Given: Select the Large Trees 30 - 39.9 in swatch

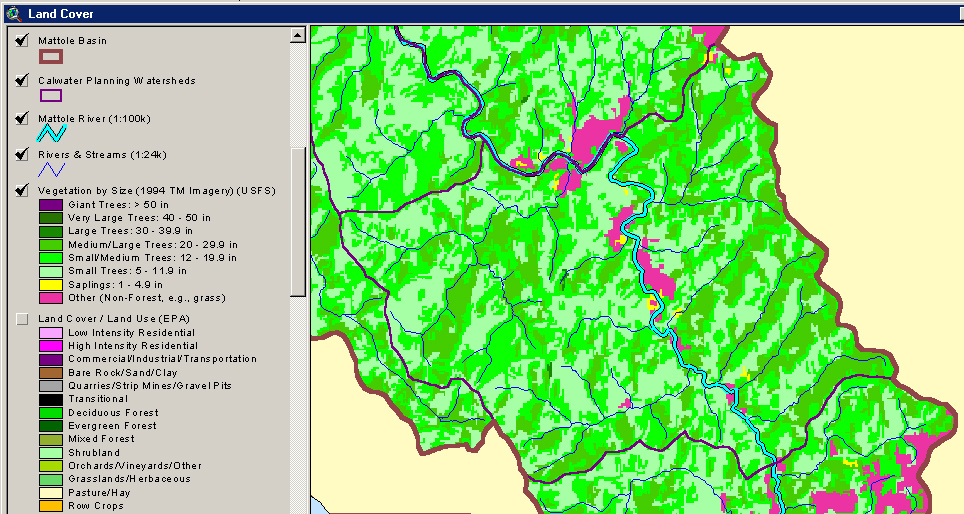Looking at the screenshot, I should [x=51, y=232].
